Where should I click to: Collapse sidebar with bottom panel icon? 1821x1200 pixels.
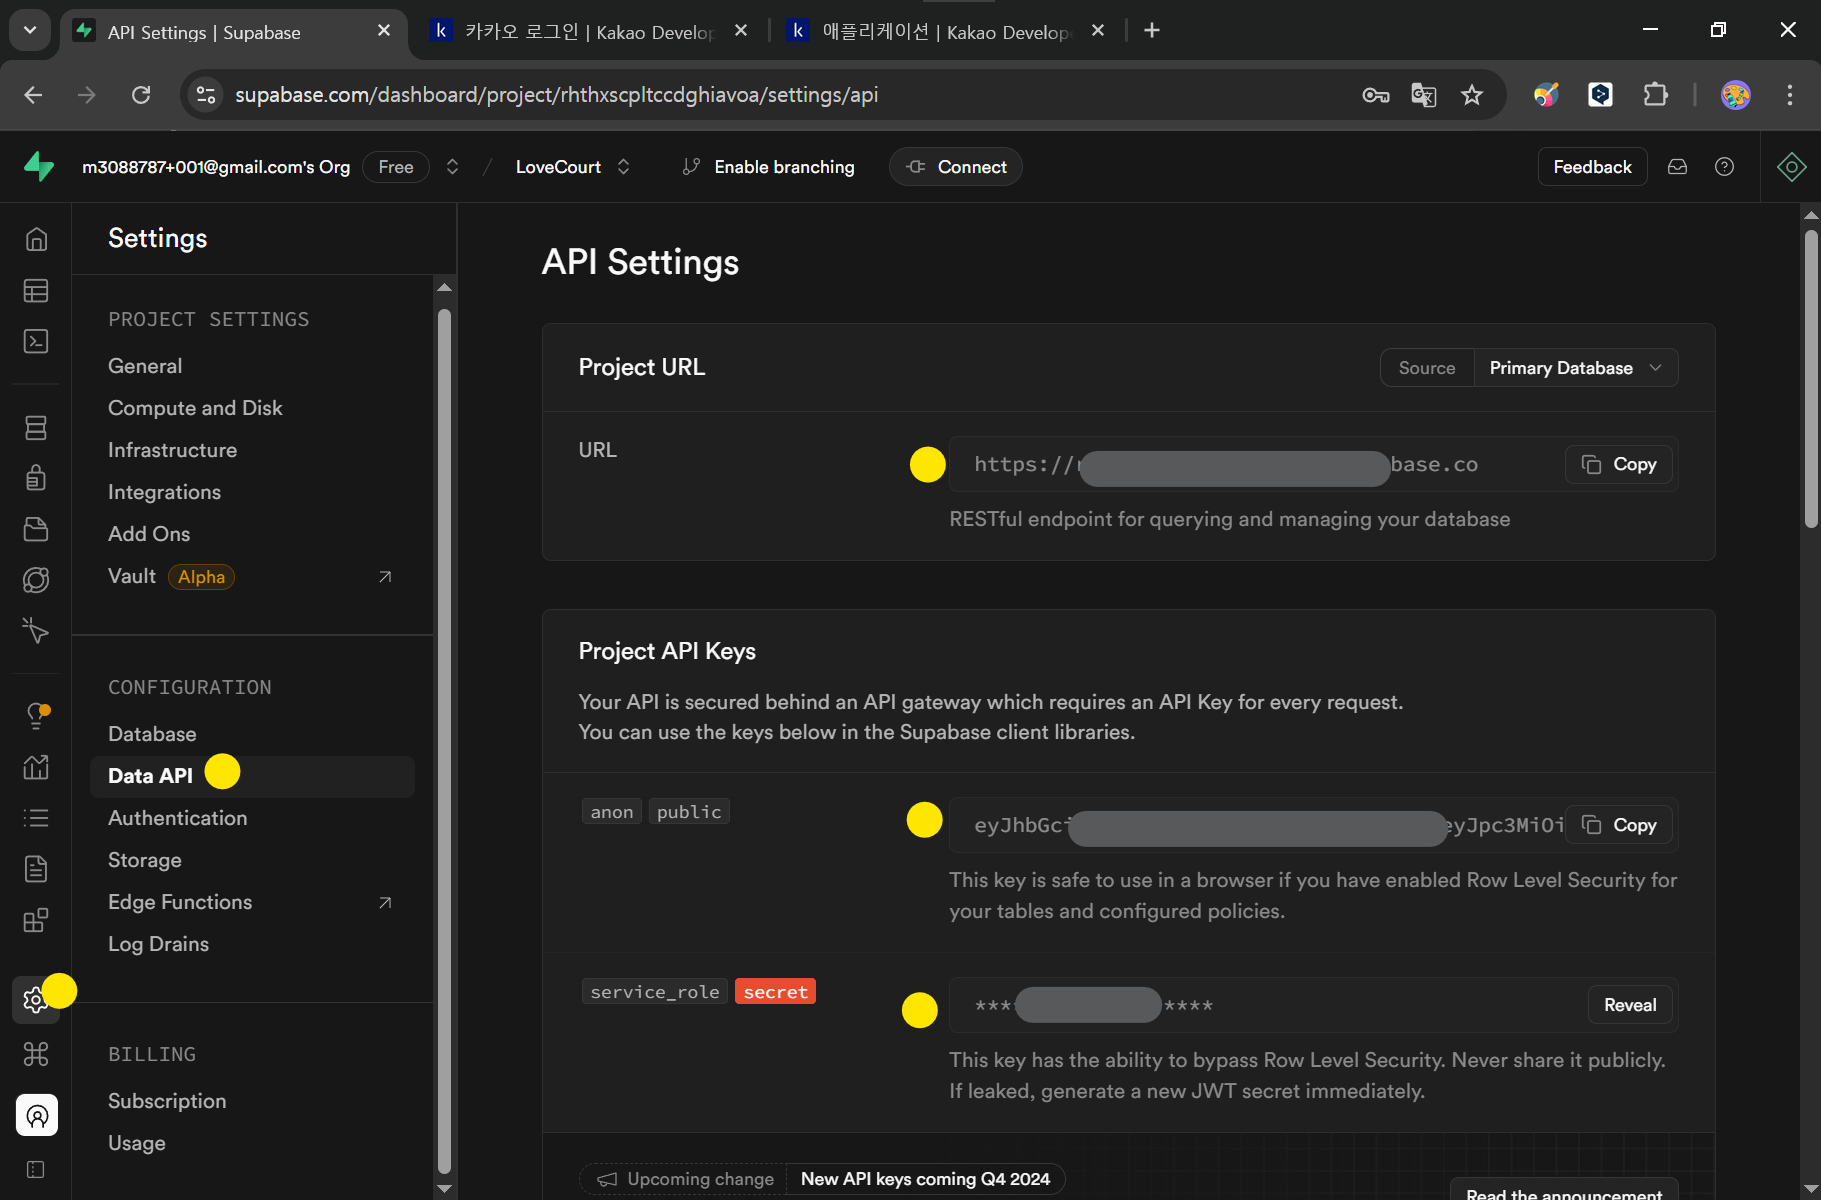[36, 1170]
